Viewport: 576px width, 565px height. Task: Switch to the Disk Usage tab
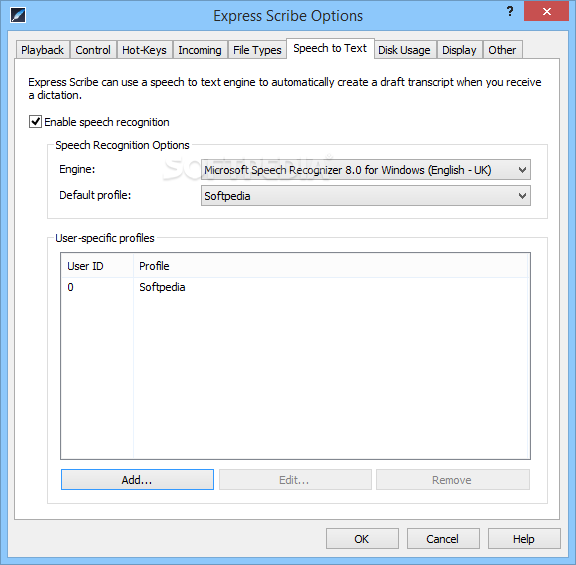point(404,50)
